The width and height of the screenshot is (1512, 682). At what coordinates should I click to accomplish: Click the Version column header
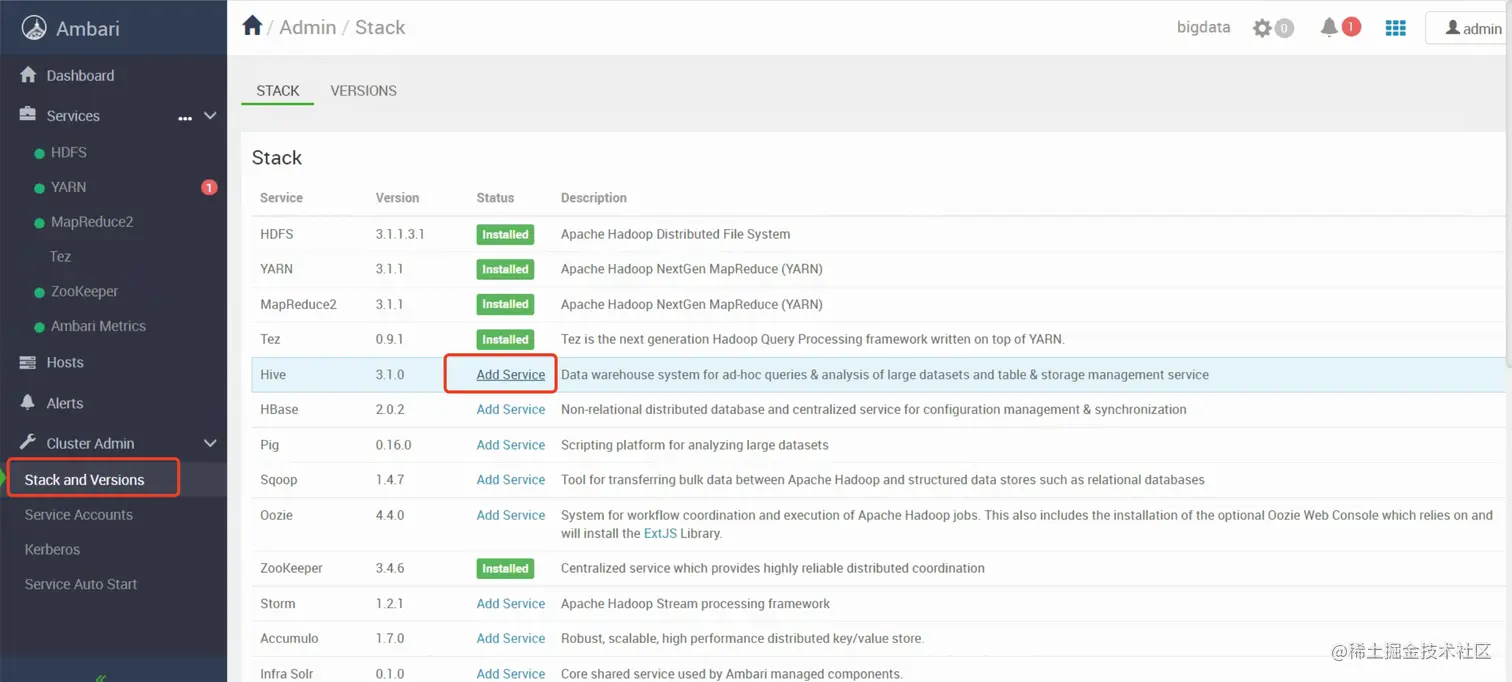(397, 198)
